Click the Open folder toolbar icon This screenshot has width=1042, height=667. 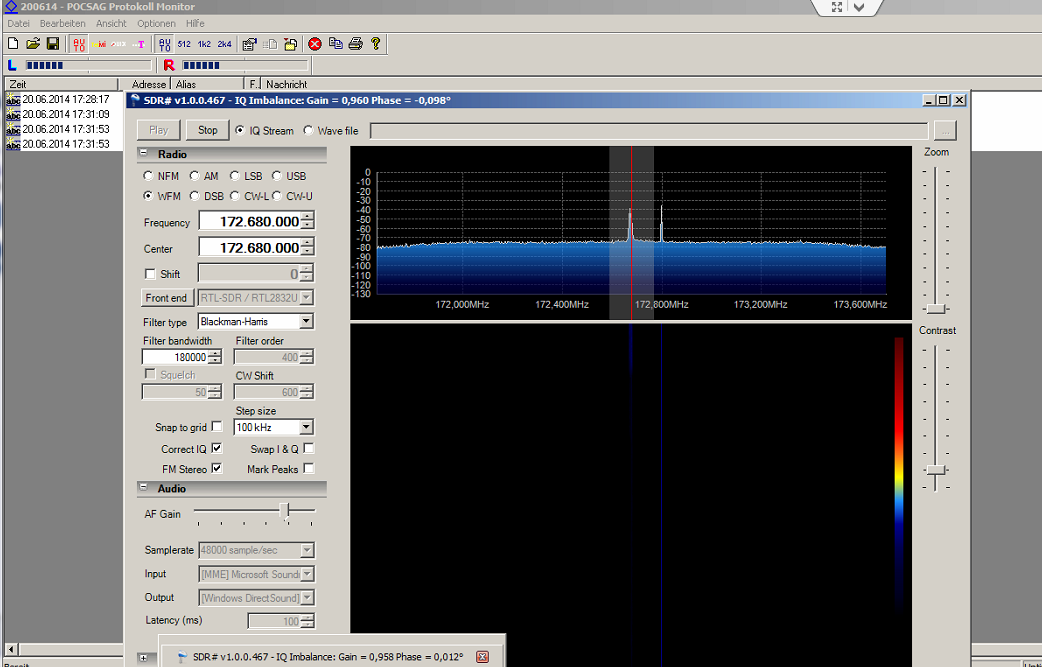(33, 44)
